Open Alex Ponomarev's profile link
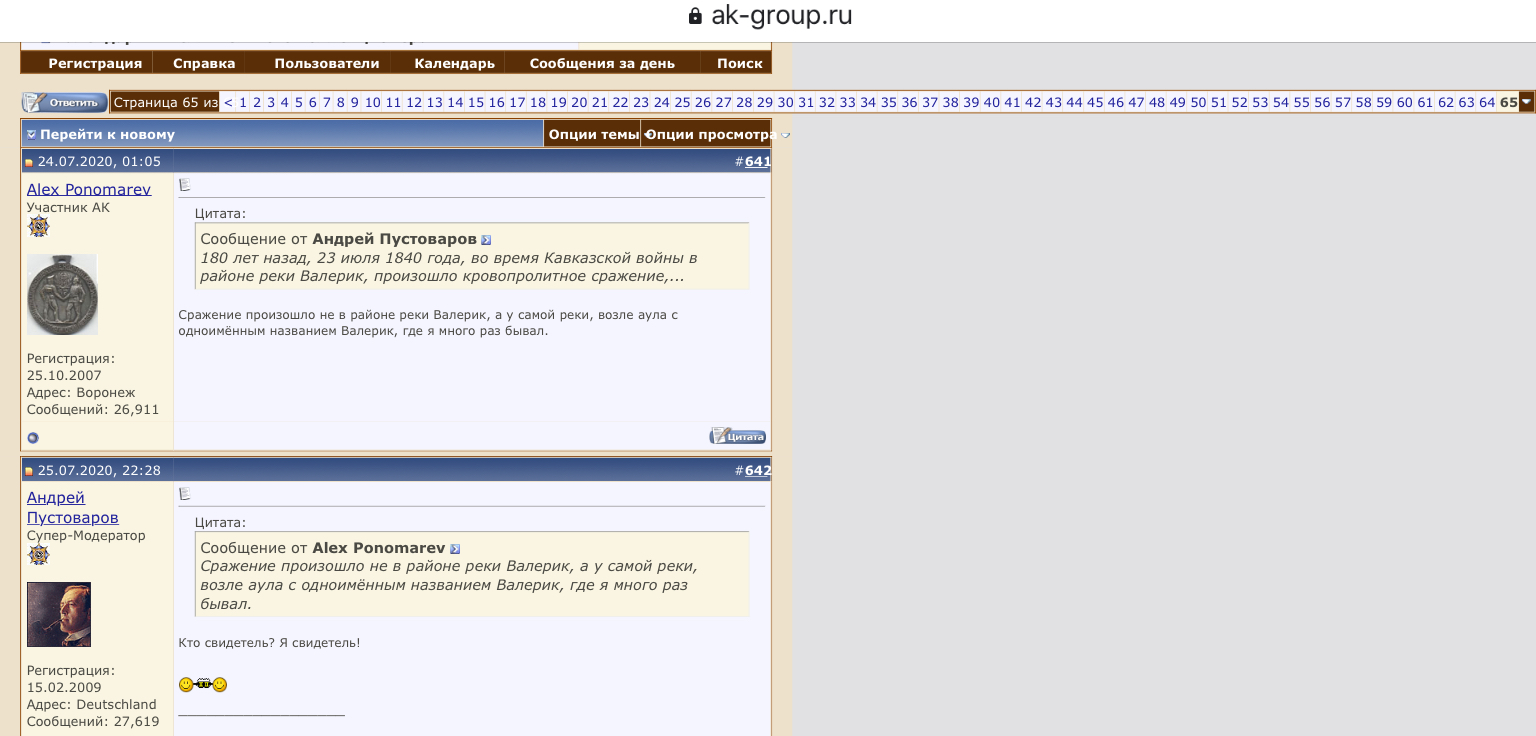Image resolution: width=1536 pixels, height=736 pixels. [89, 189]
